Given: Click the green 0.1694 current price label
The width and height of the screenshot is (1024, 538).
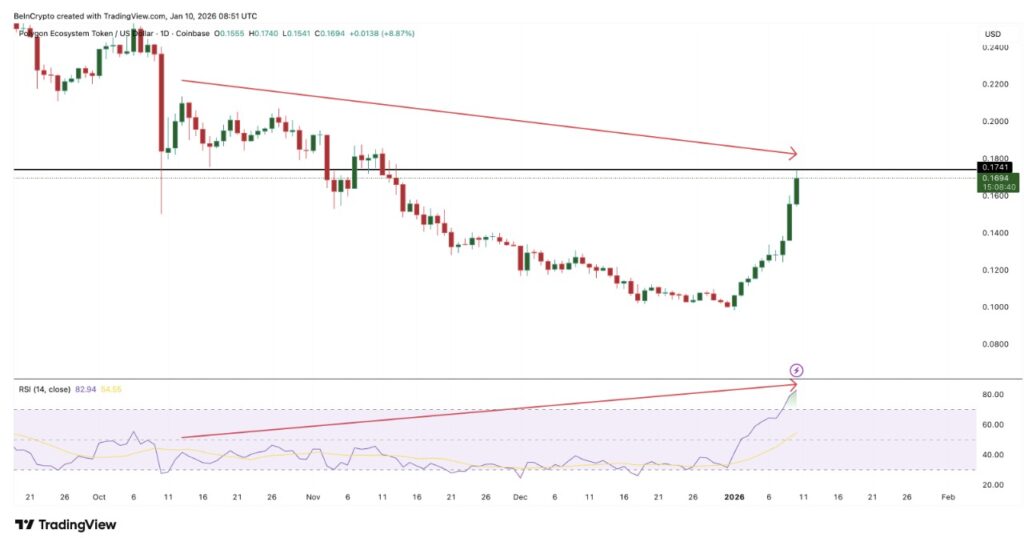Looking at the screenshot, I should point(997,178).
